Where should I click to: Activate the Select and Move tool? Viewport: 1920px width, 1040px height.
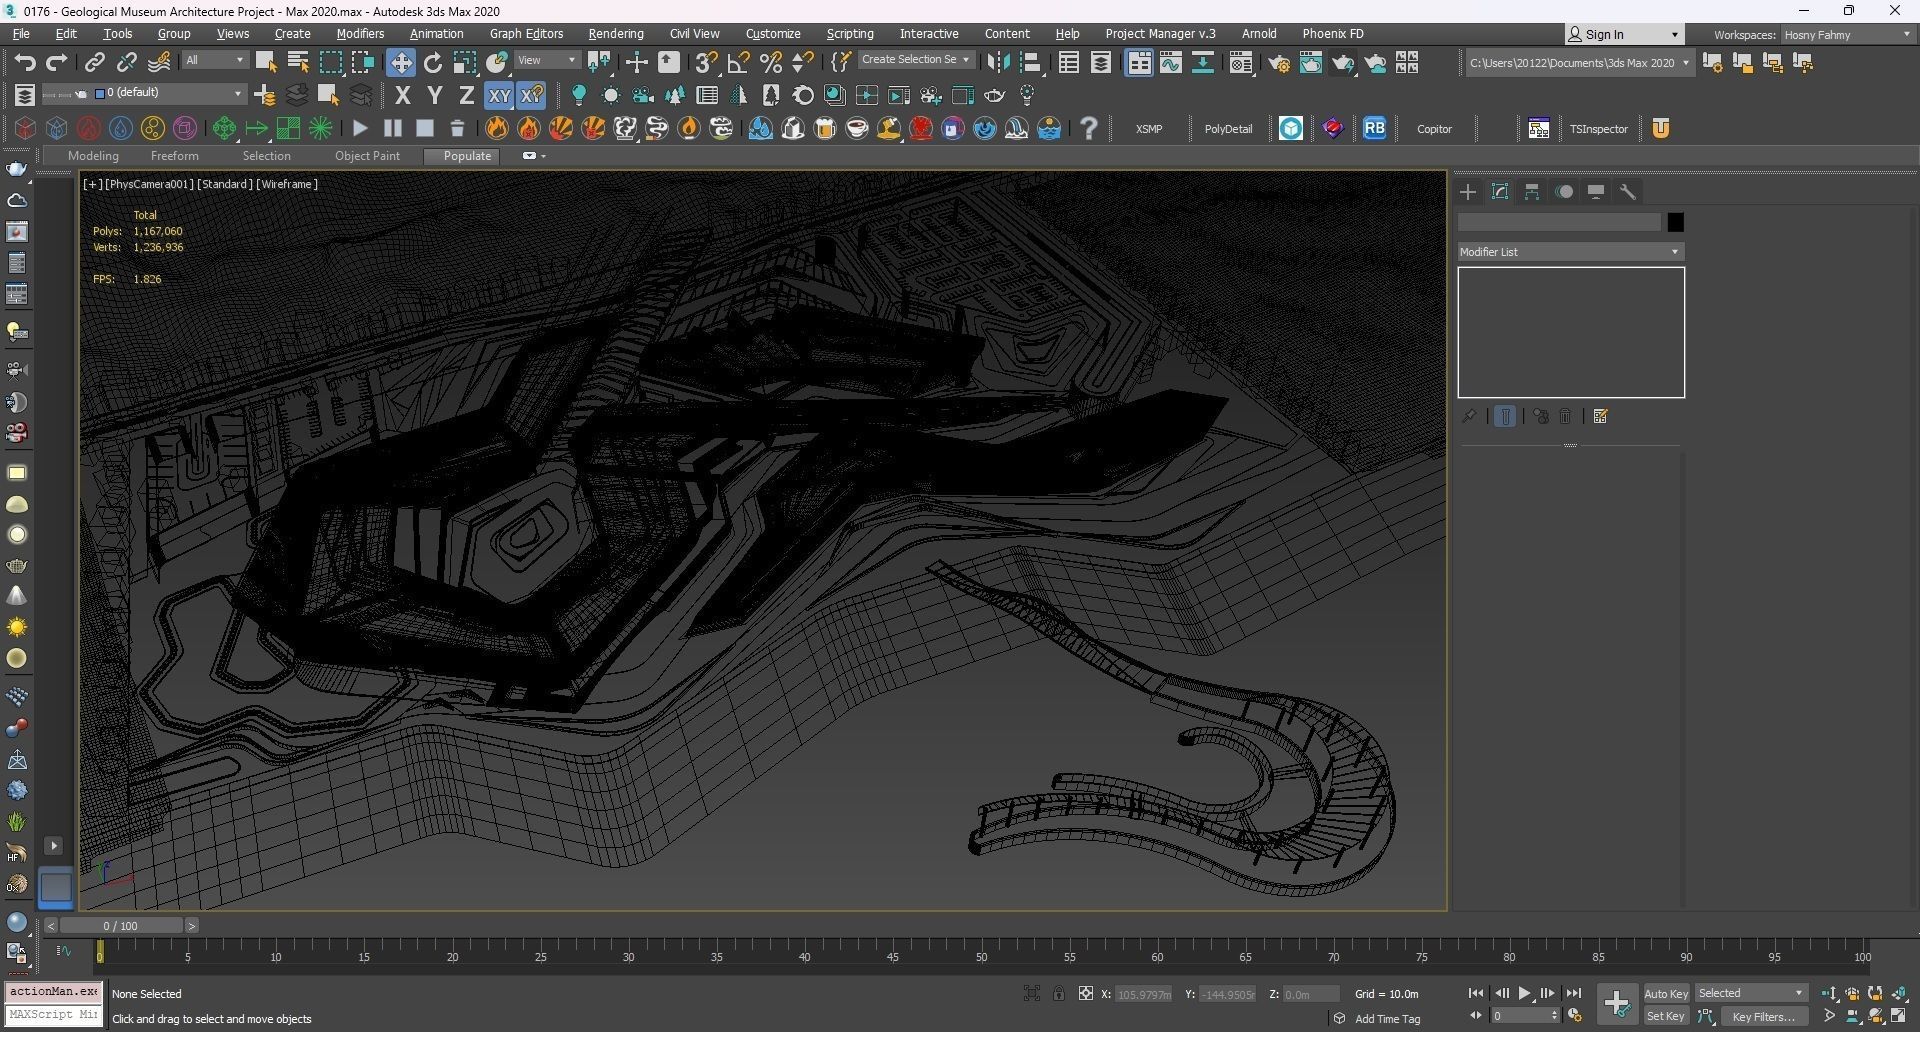400,62
